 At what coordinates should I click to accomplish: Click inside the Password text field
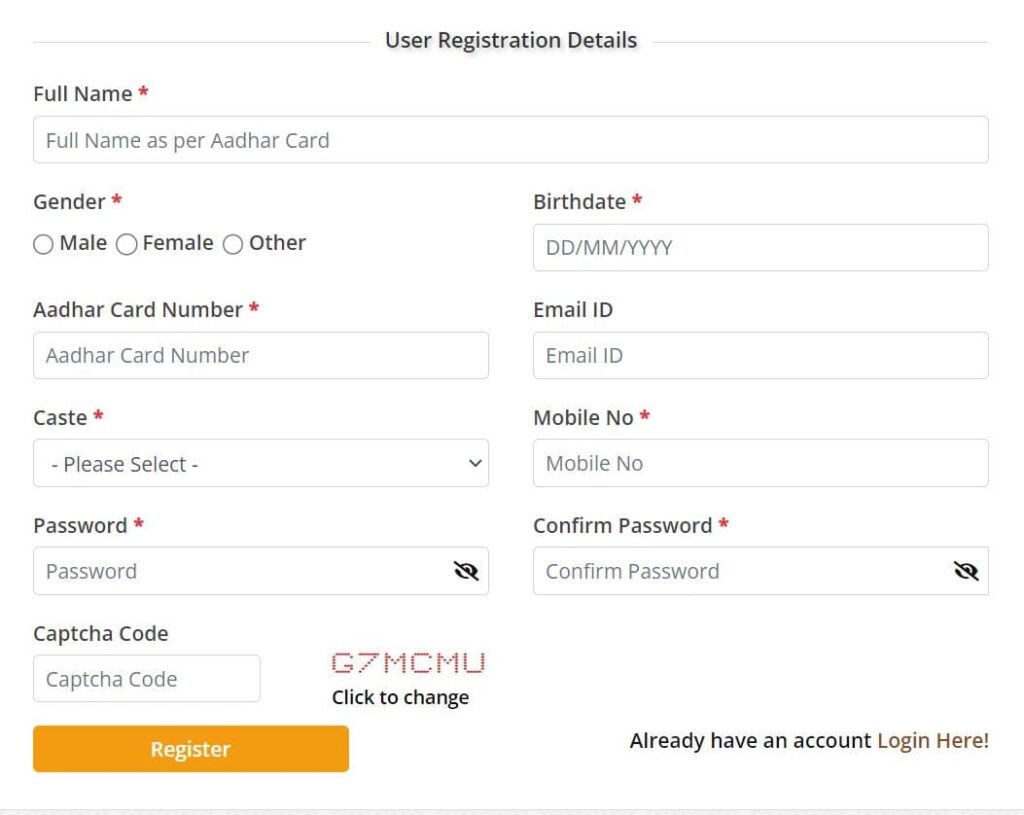click(240, 571)
